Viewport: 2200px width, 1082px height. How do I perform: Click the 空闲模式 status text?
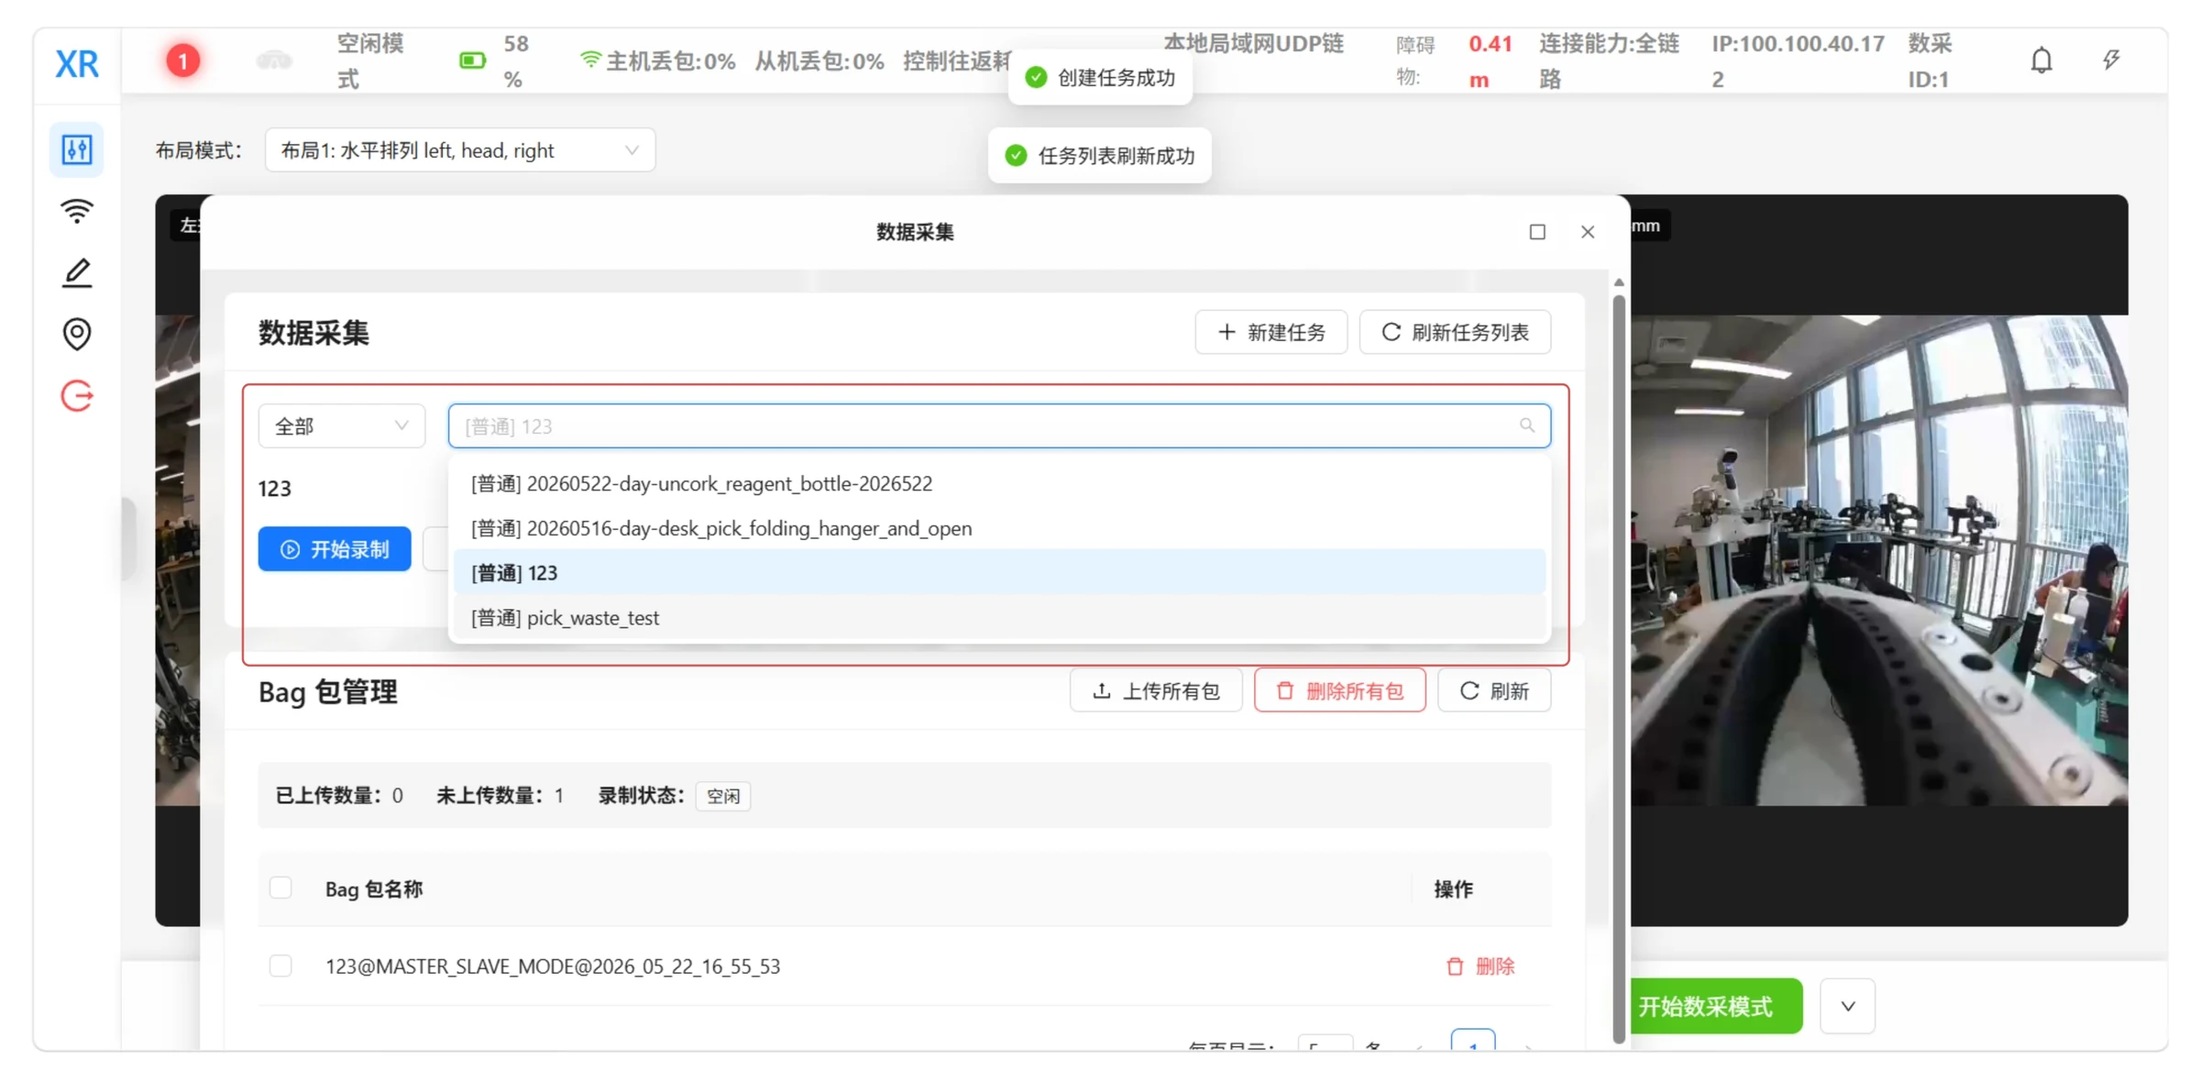[371, 61]
